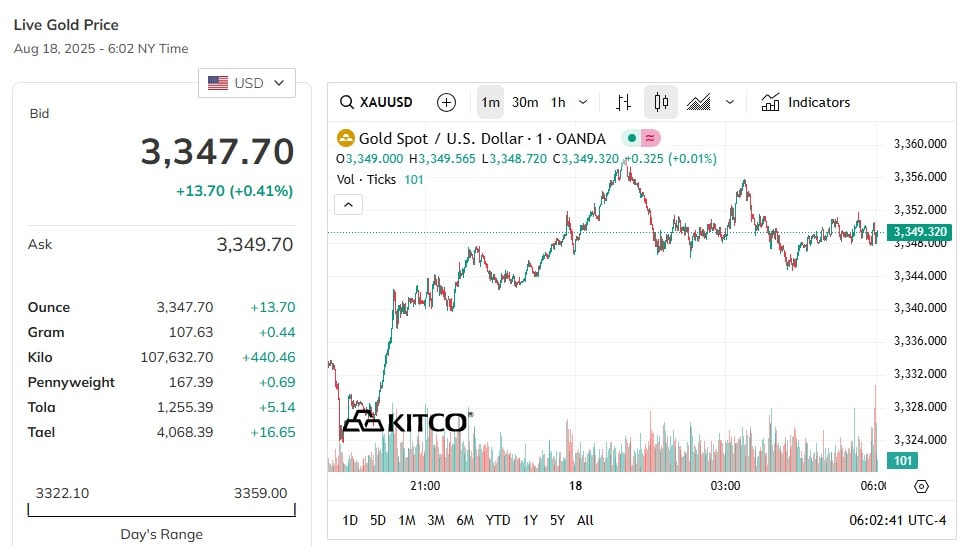Click the XAUUSD symbol search magnifier icon
Image resolution: width=969 pixels, height=546 pixels.
(347, 103)
